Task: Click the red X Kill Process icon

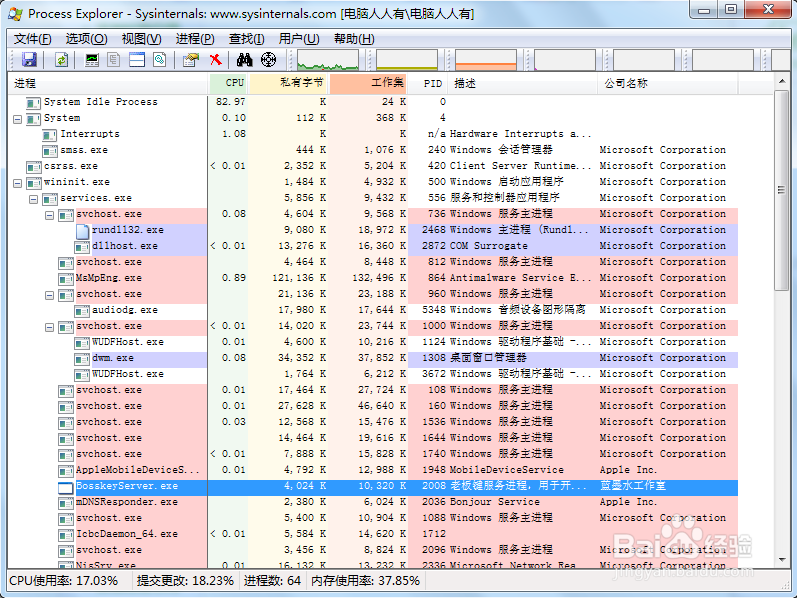Action: coord(216,60)
